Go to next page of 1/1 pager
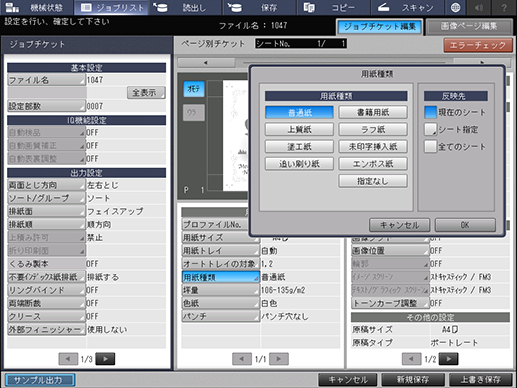Screen dimensions: 517x388 point(279,359)
